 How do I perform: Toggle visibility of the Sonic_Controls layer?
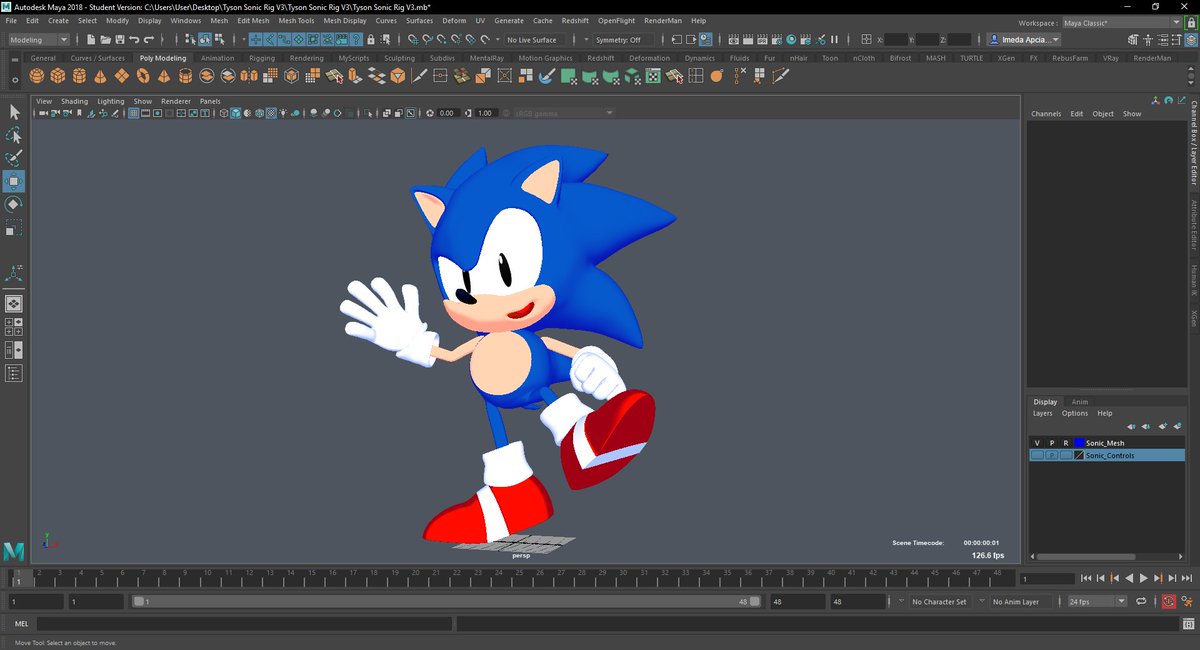pos(1037,455)
